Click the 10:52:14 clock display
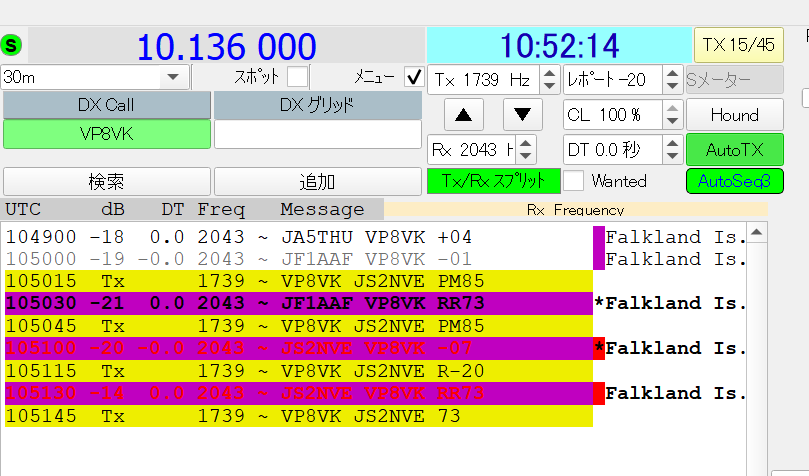 (x=559, y=45)
